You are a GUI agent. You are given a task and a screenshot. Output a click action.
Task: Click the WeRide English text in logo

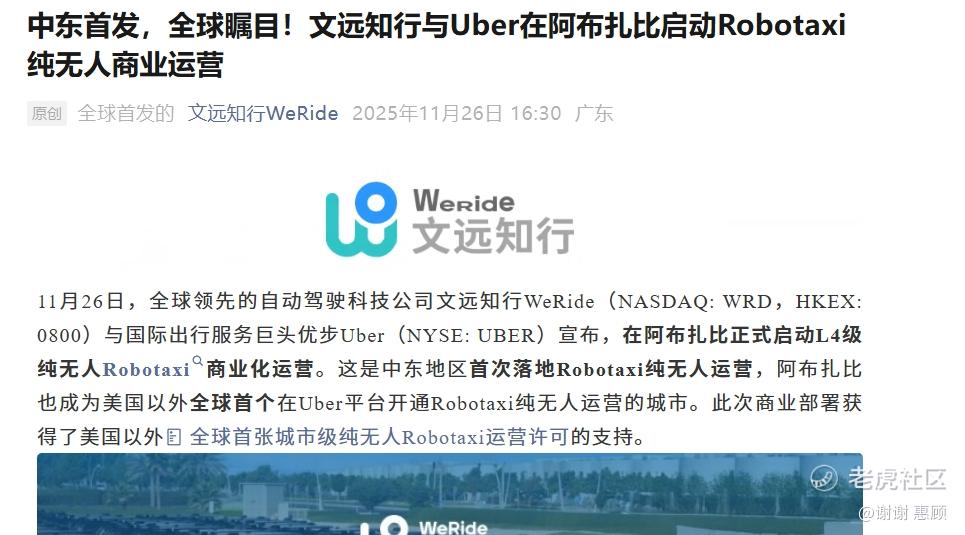[x=464, y=201]
